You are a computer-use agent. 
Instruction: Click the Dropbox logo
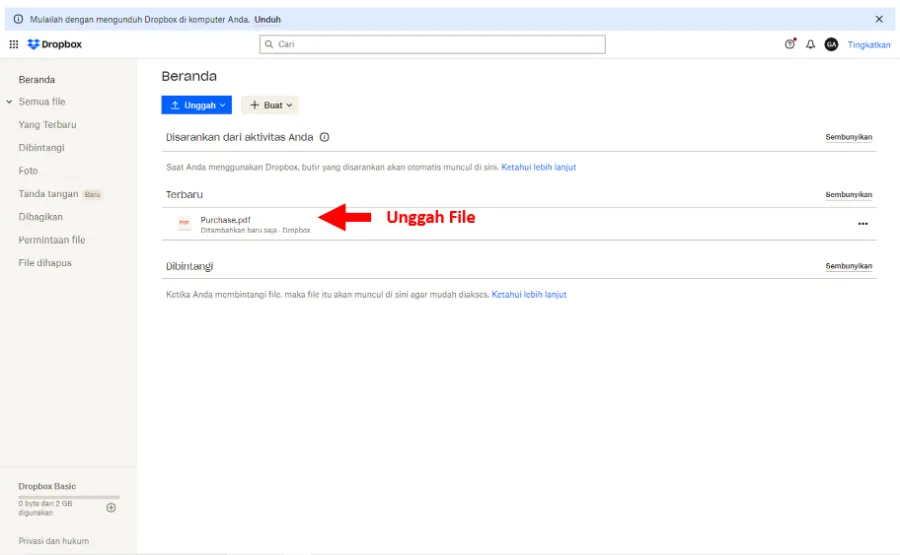(55, 44)
